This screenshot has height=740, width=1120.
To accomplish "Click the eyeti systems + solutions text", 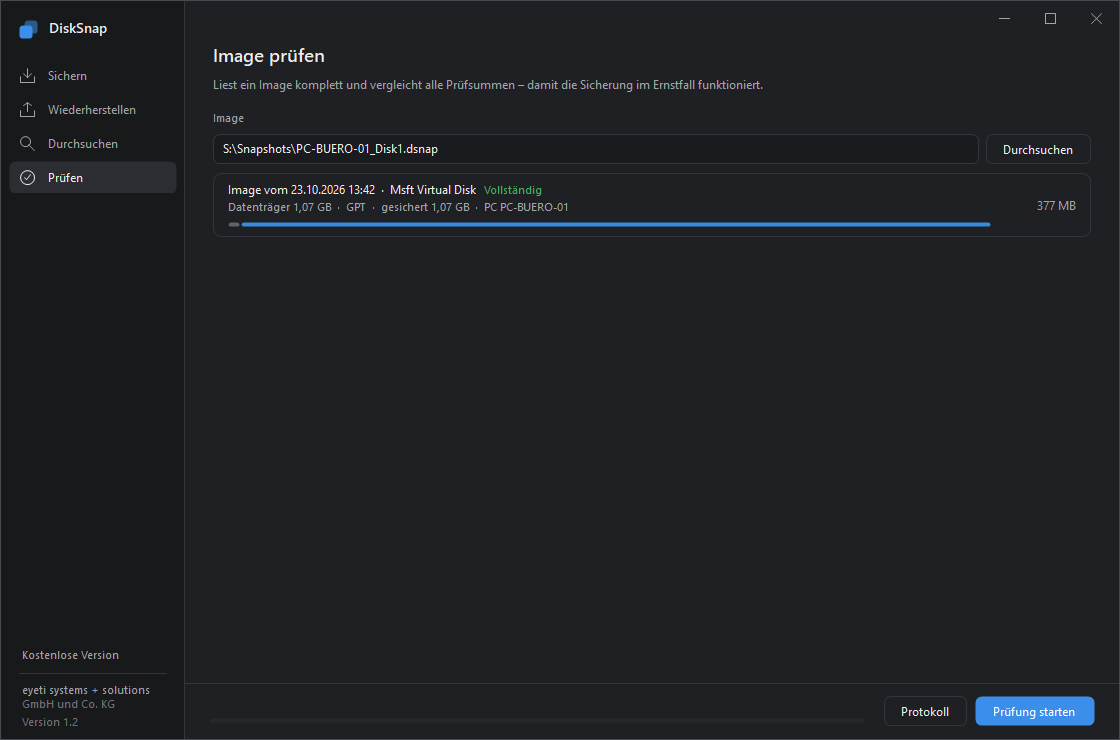I will click(86, 690).
